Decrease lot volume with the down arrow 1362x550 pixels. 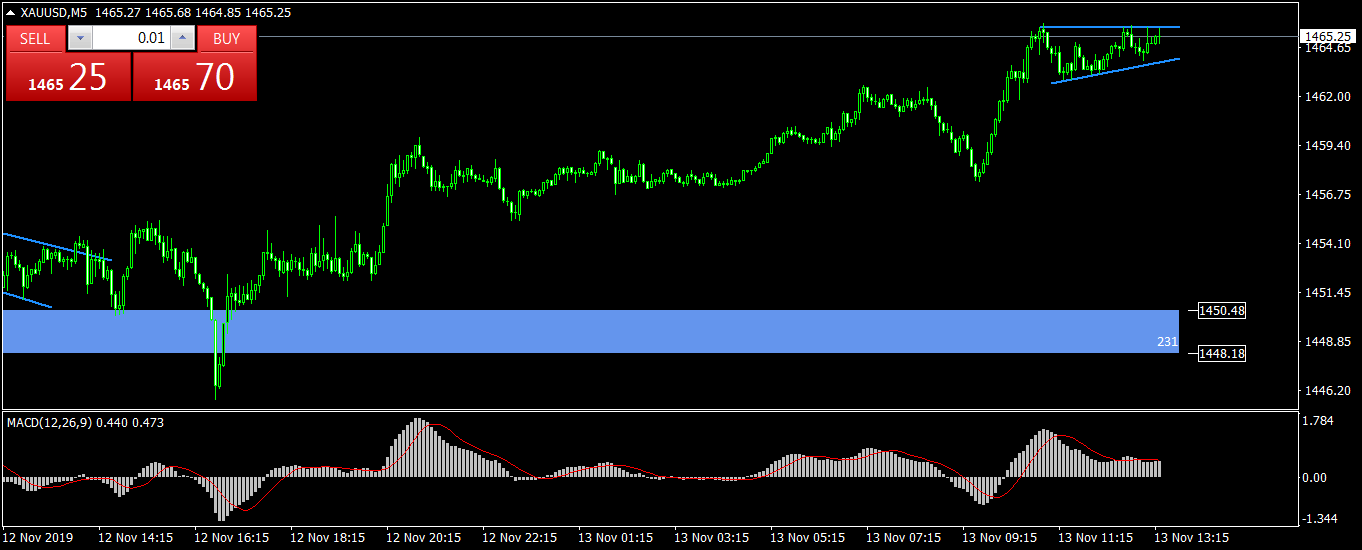80,39
